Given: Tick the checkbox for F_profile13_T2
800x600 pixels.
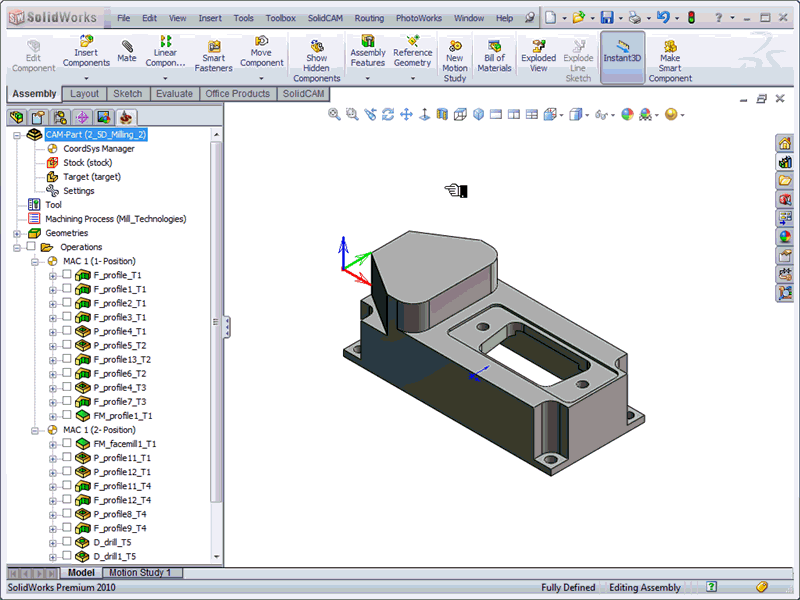Looking at the screenshot, I should tap(67, 359).
